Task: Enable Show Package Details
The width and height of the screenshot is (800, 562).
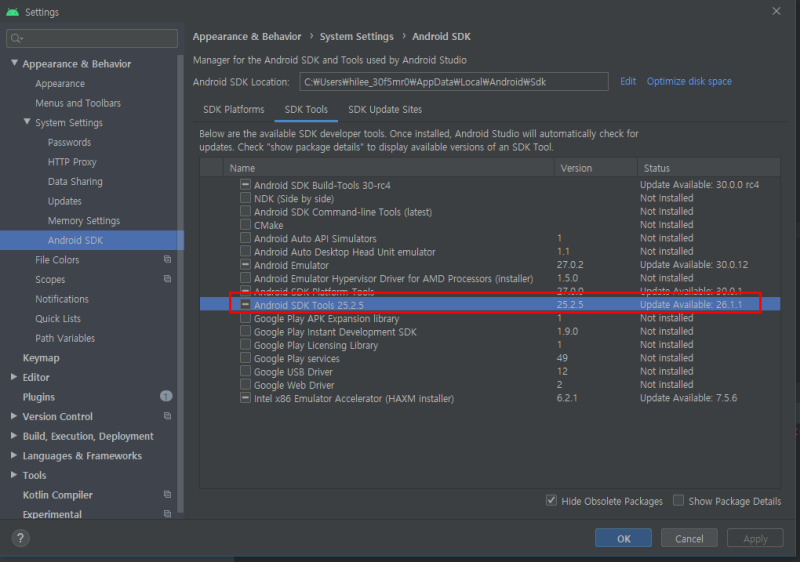Action: (x=678, y=500)
